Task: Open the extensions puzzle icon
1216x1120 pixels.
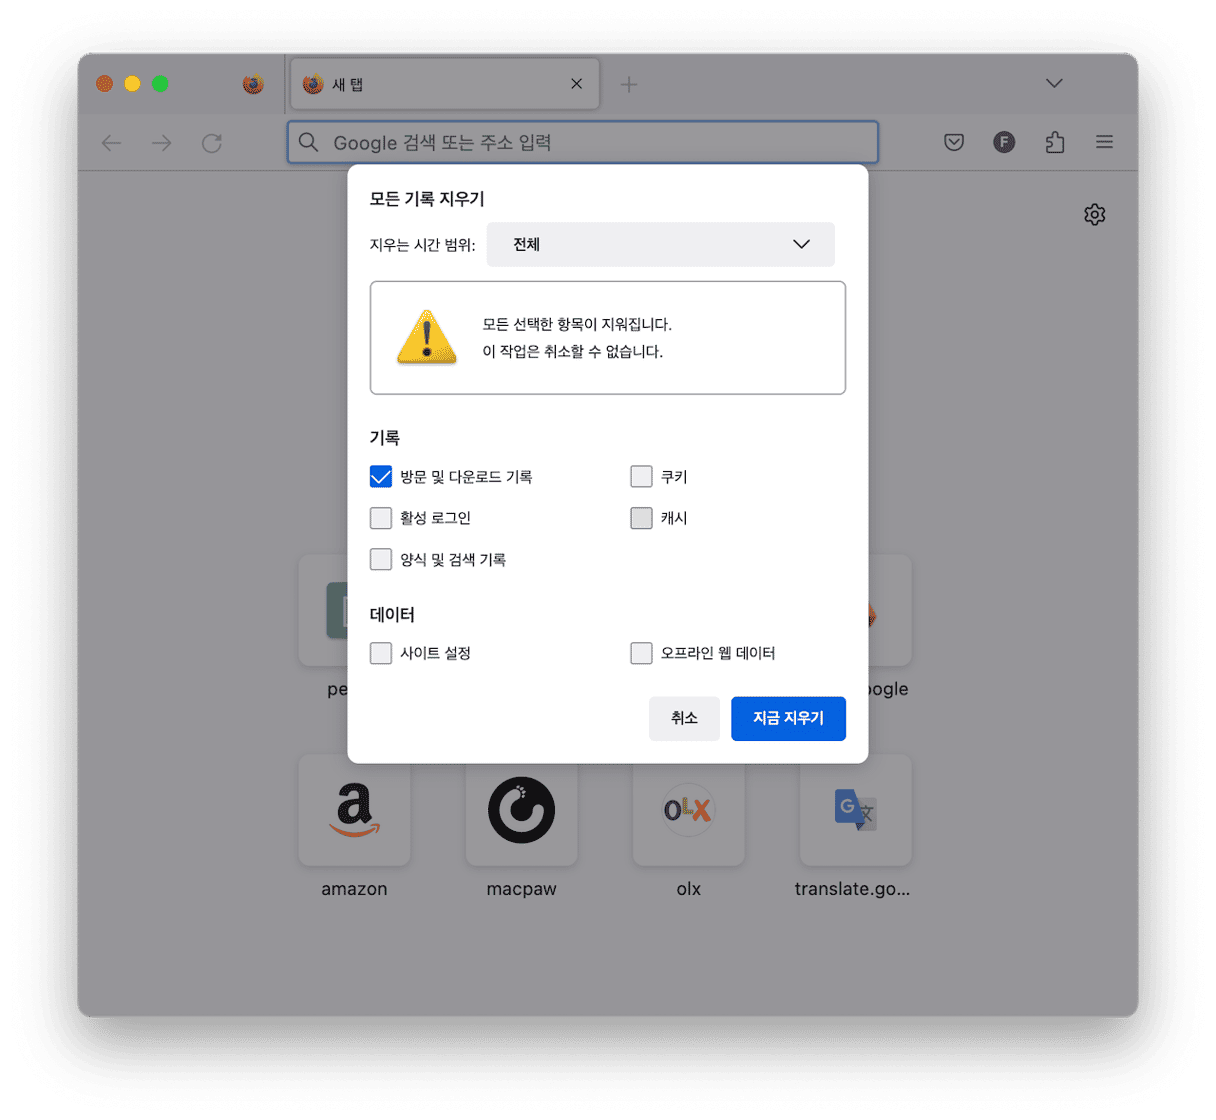Action: [1054, 142]
